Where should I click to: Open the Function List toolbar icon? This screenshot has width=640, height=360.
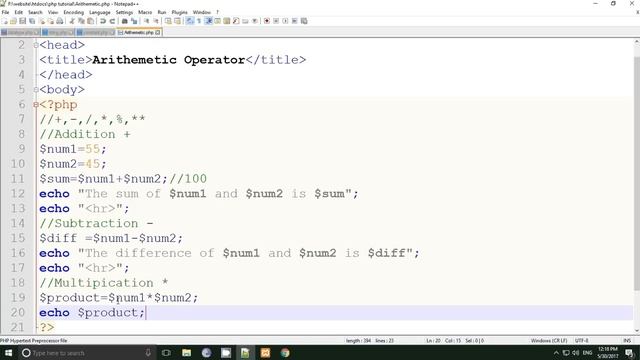point(236,21)
